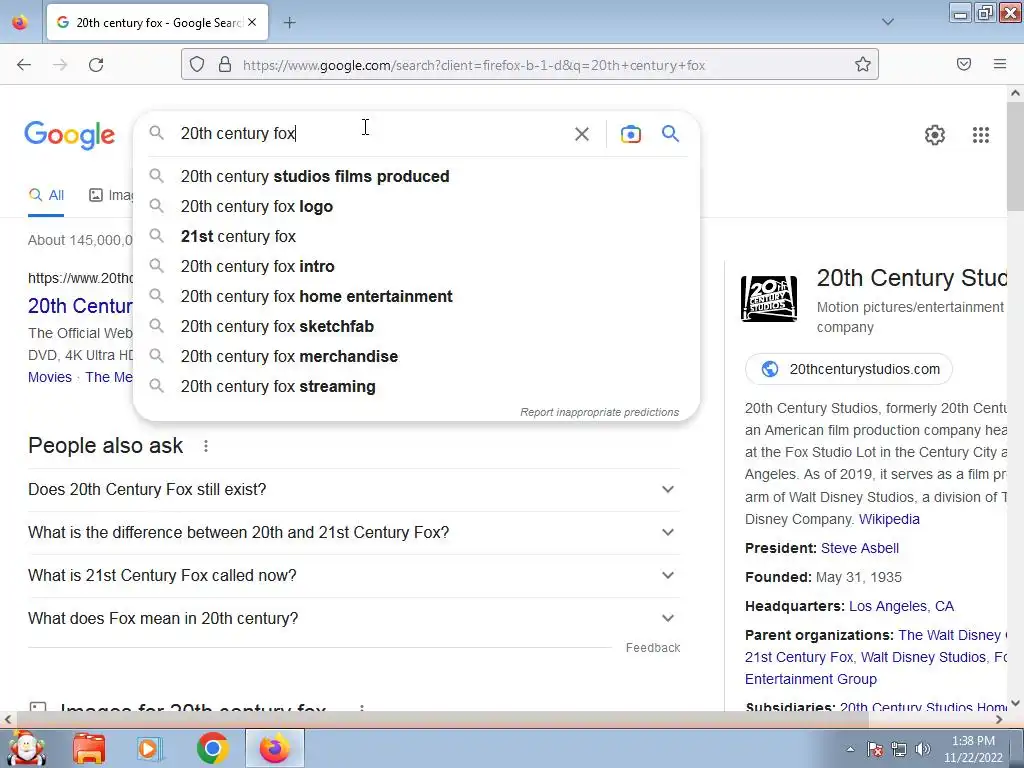Expand 'What does Fox mean in 20th century?'
The height and width of the screenshot is (768, 1024).
(x=354, y=618)
